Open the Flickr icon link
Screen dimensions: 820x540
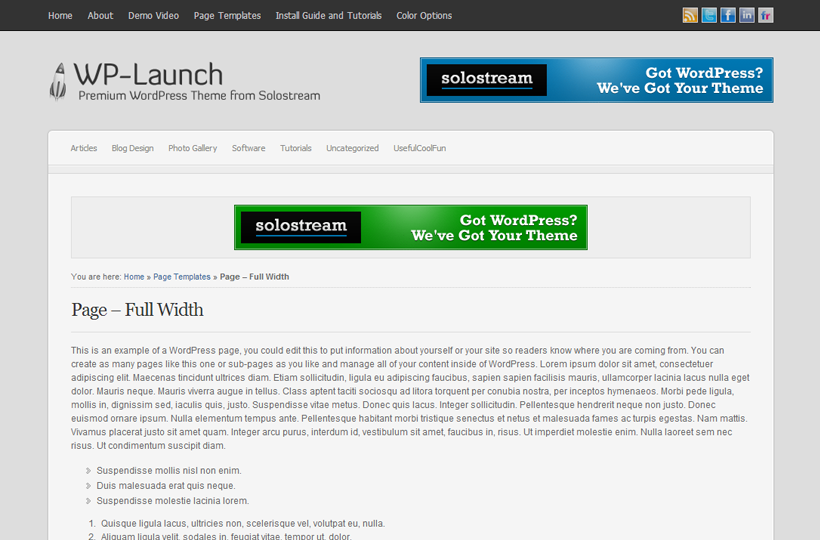pos(765,15)
